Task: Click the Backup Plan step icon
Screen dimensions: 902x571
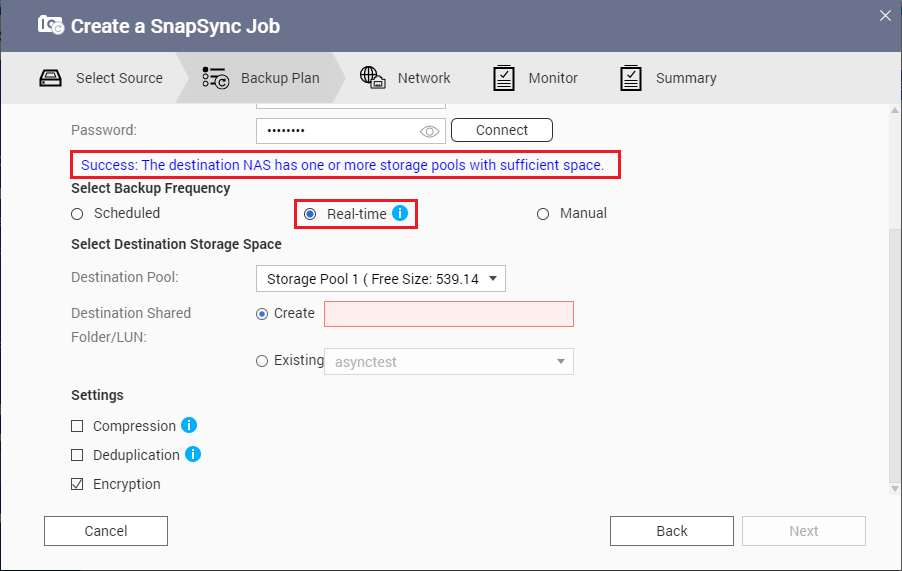Action: [216, 78]
